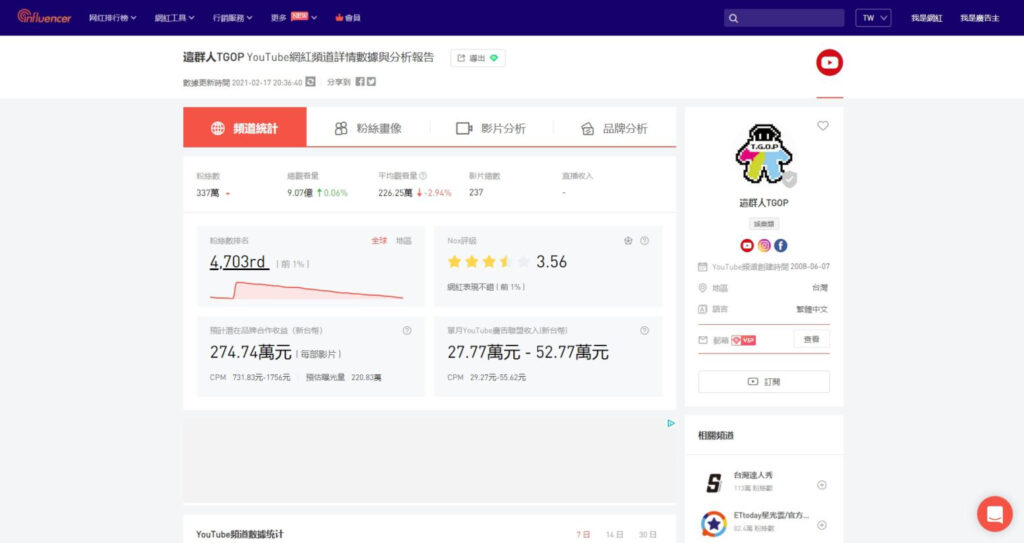Click the refresh icon beside the update time
This screenshot has width=1024, height=543.
pyautogui.click(x=311, y=82)
